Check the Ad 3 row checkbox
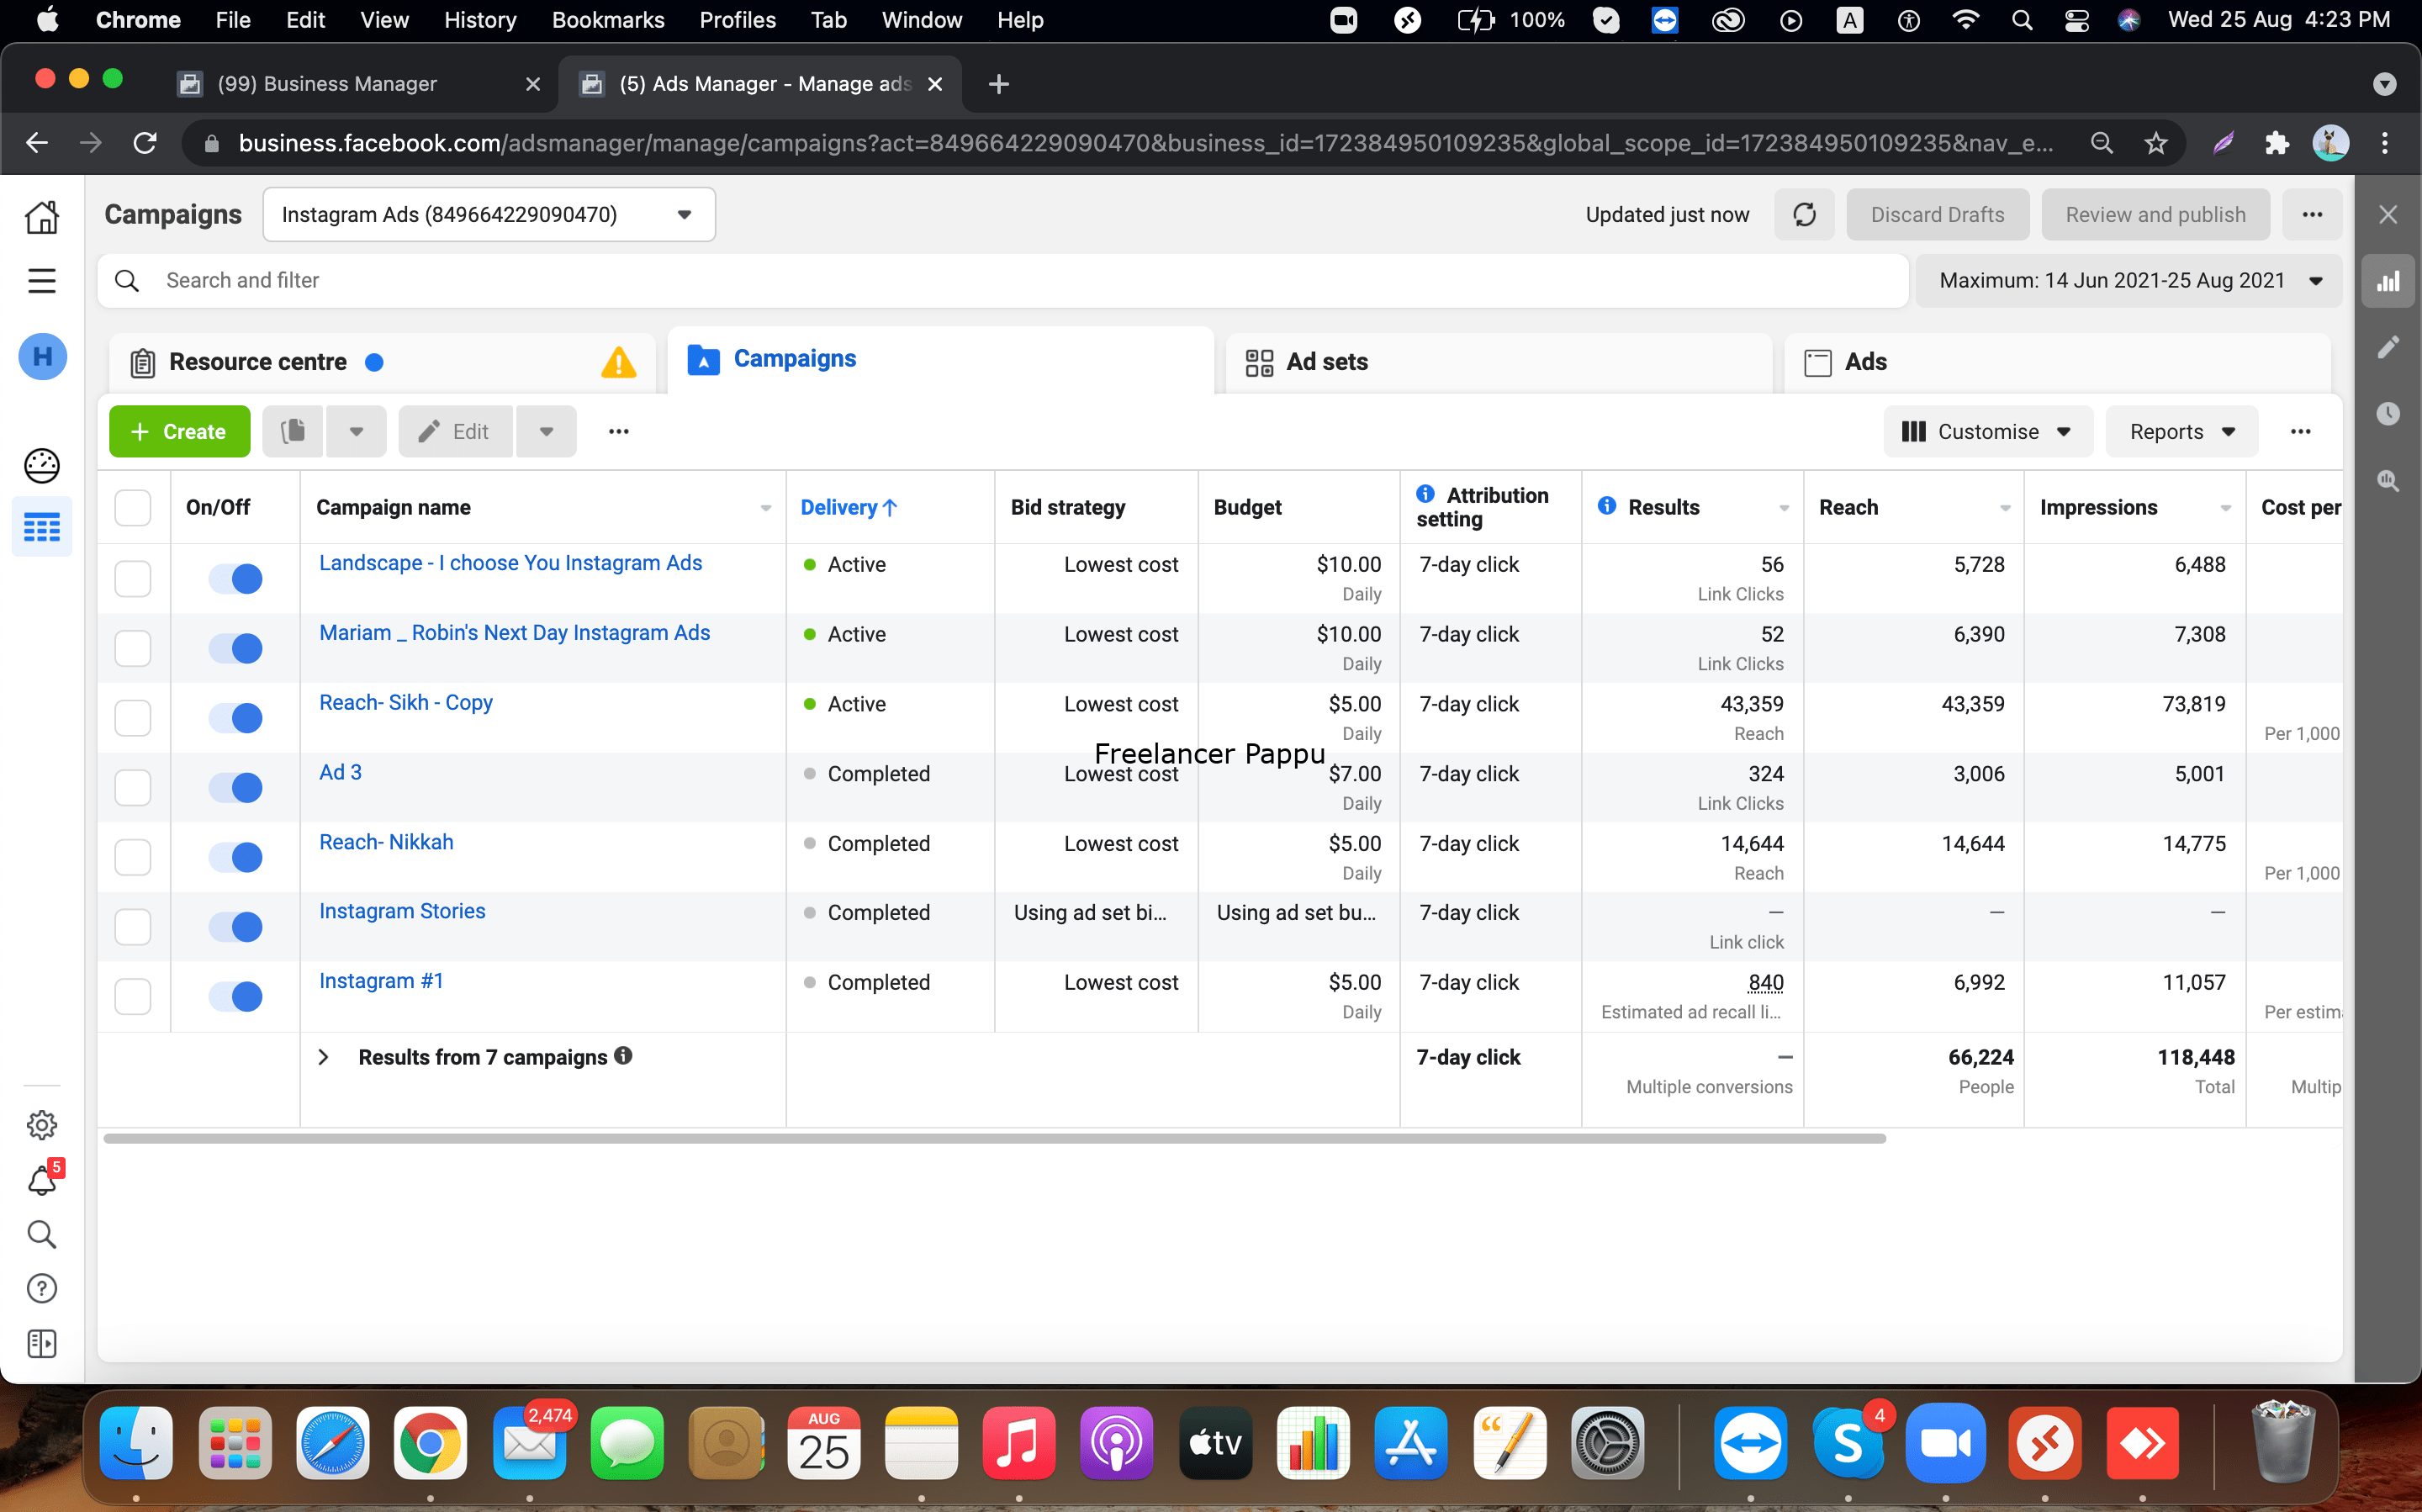Viewport: 2422px width, 1512px height. tap(133, 787)
